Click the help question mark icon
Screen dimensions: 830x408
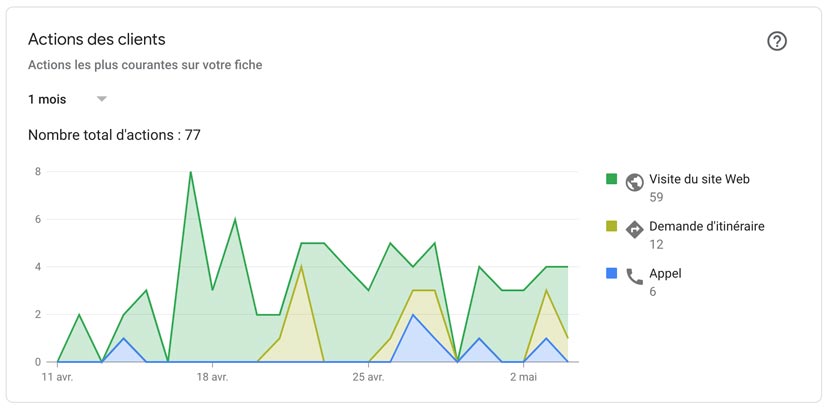777,41
